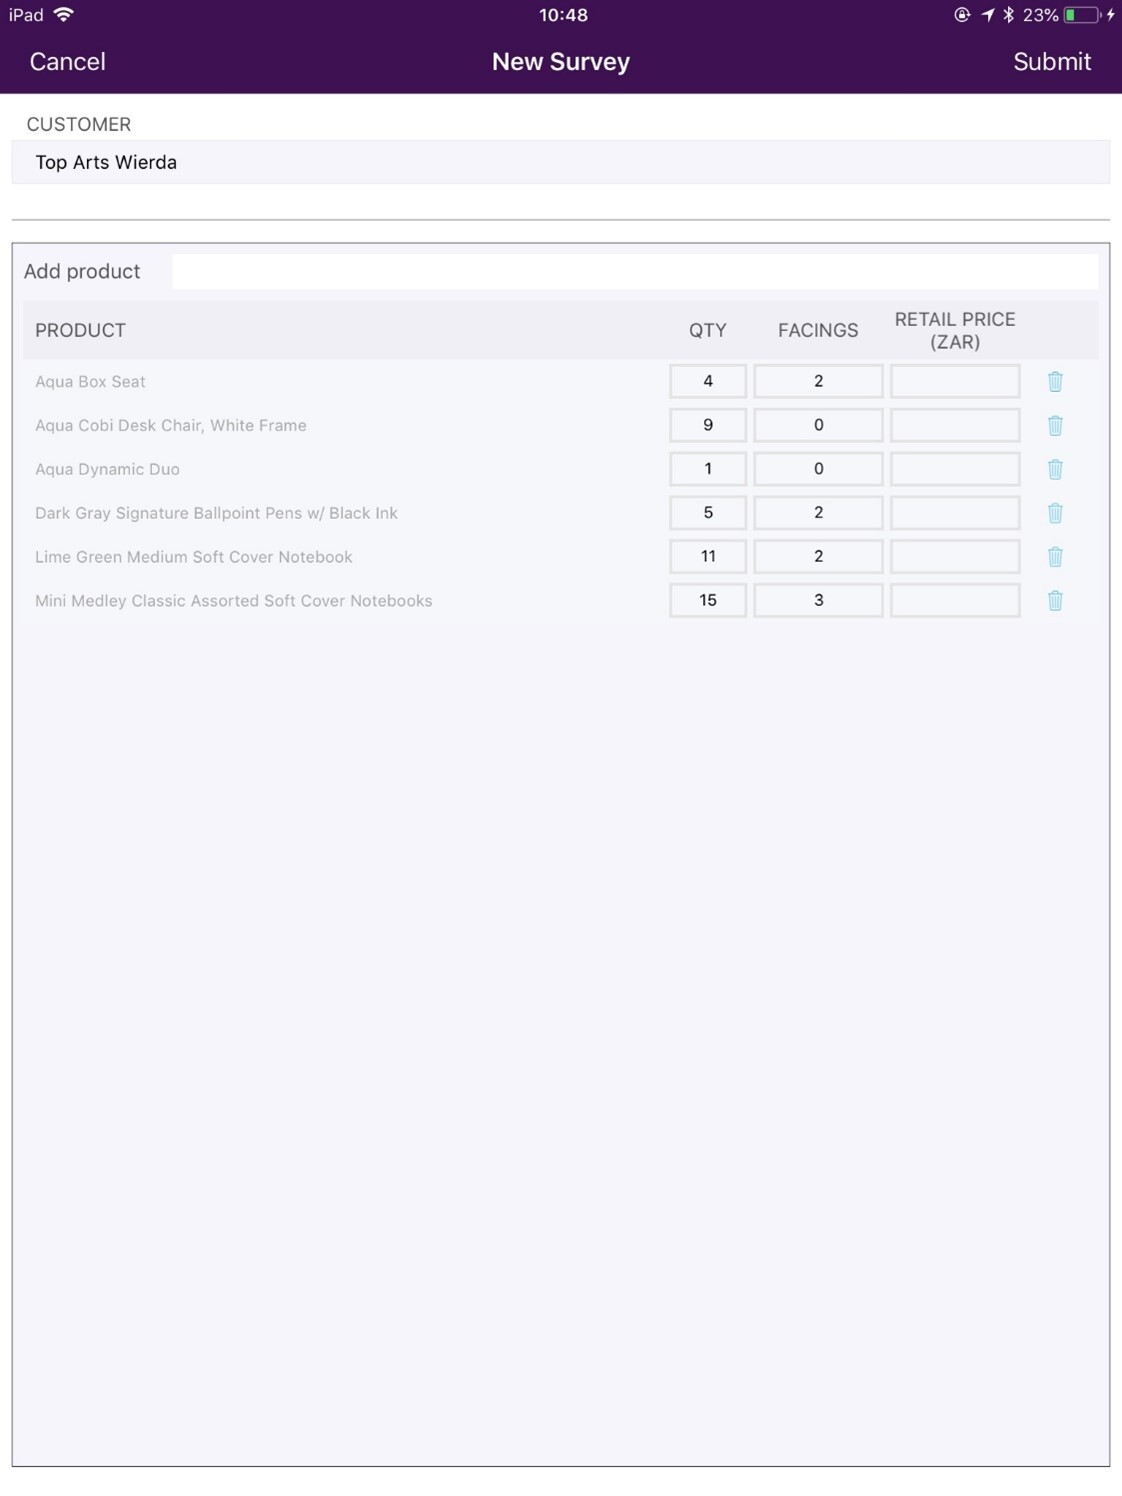
Task: Edit facings for Aqua Cobi Desk Chair
Action: click(x=817, y=425)
